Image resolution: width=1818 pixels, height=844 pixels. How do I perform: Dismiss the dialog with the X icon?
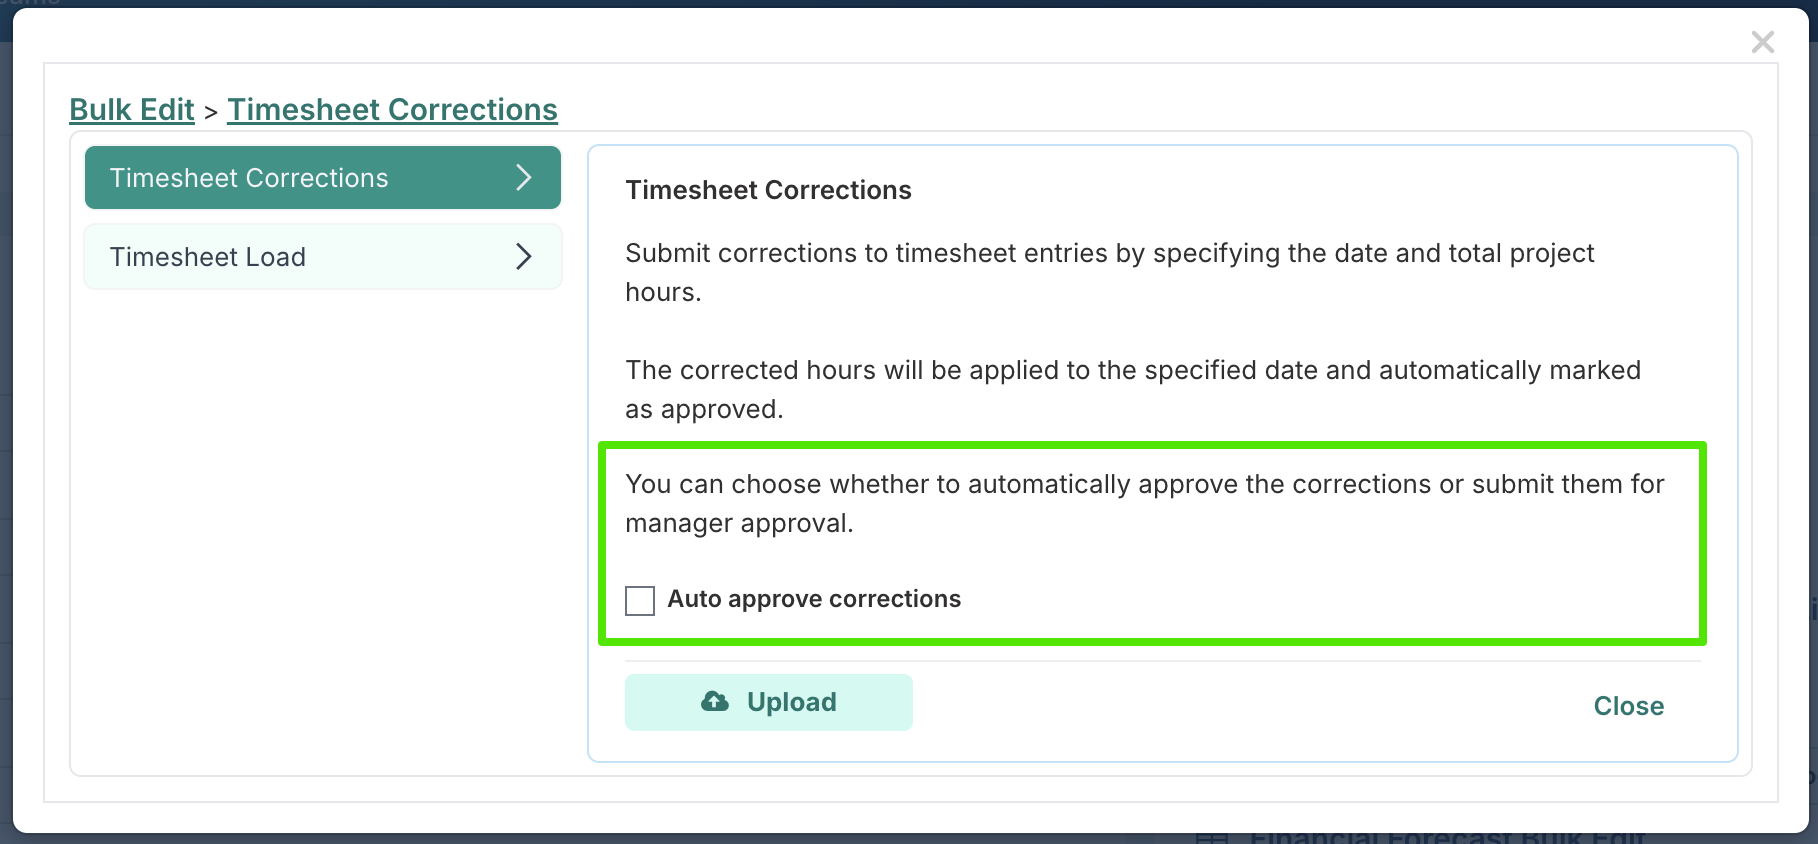[x=1762, y=42]
